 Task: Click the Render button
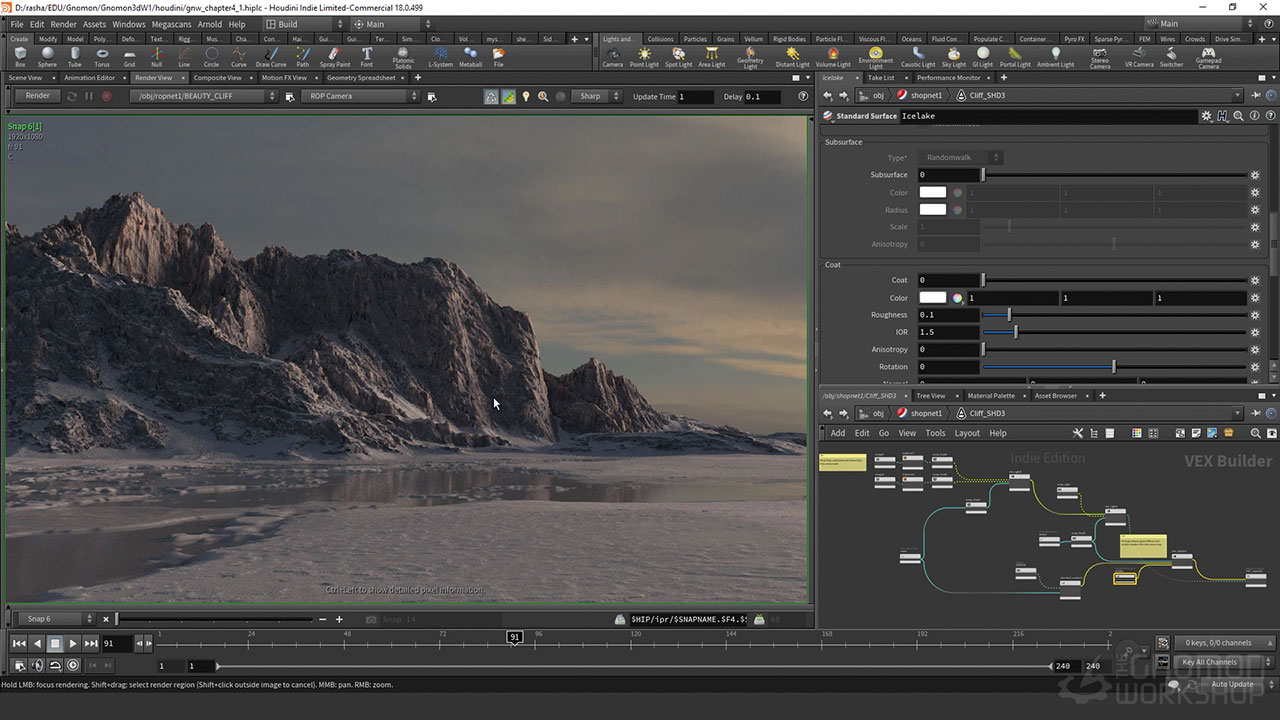37,96
